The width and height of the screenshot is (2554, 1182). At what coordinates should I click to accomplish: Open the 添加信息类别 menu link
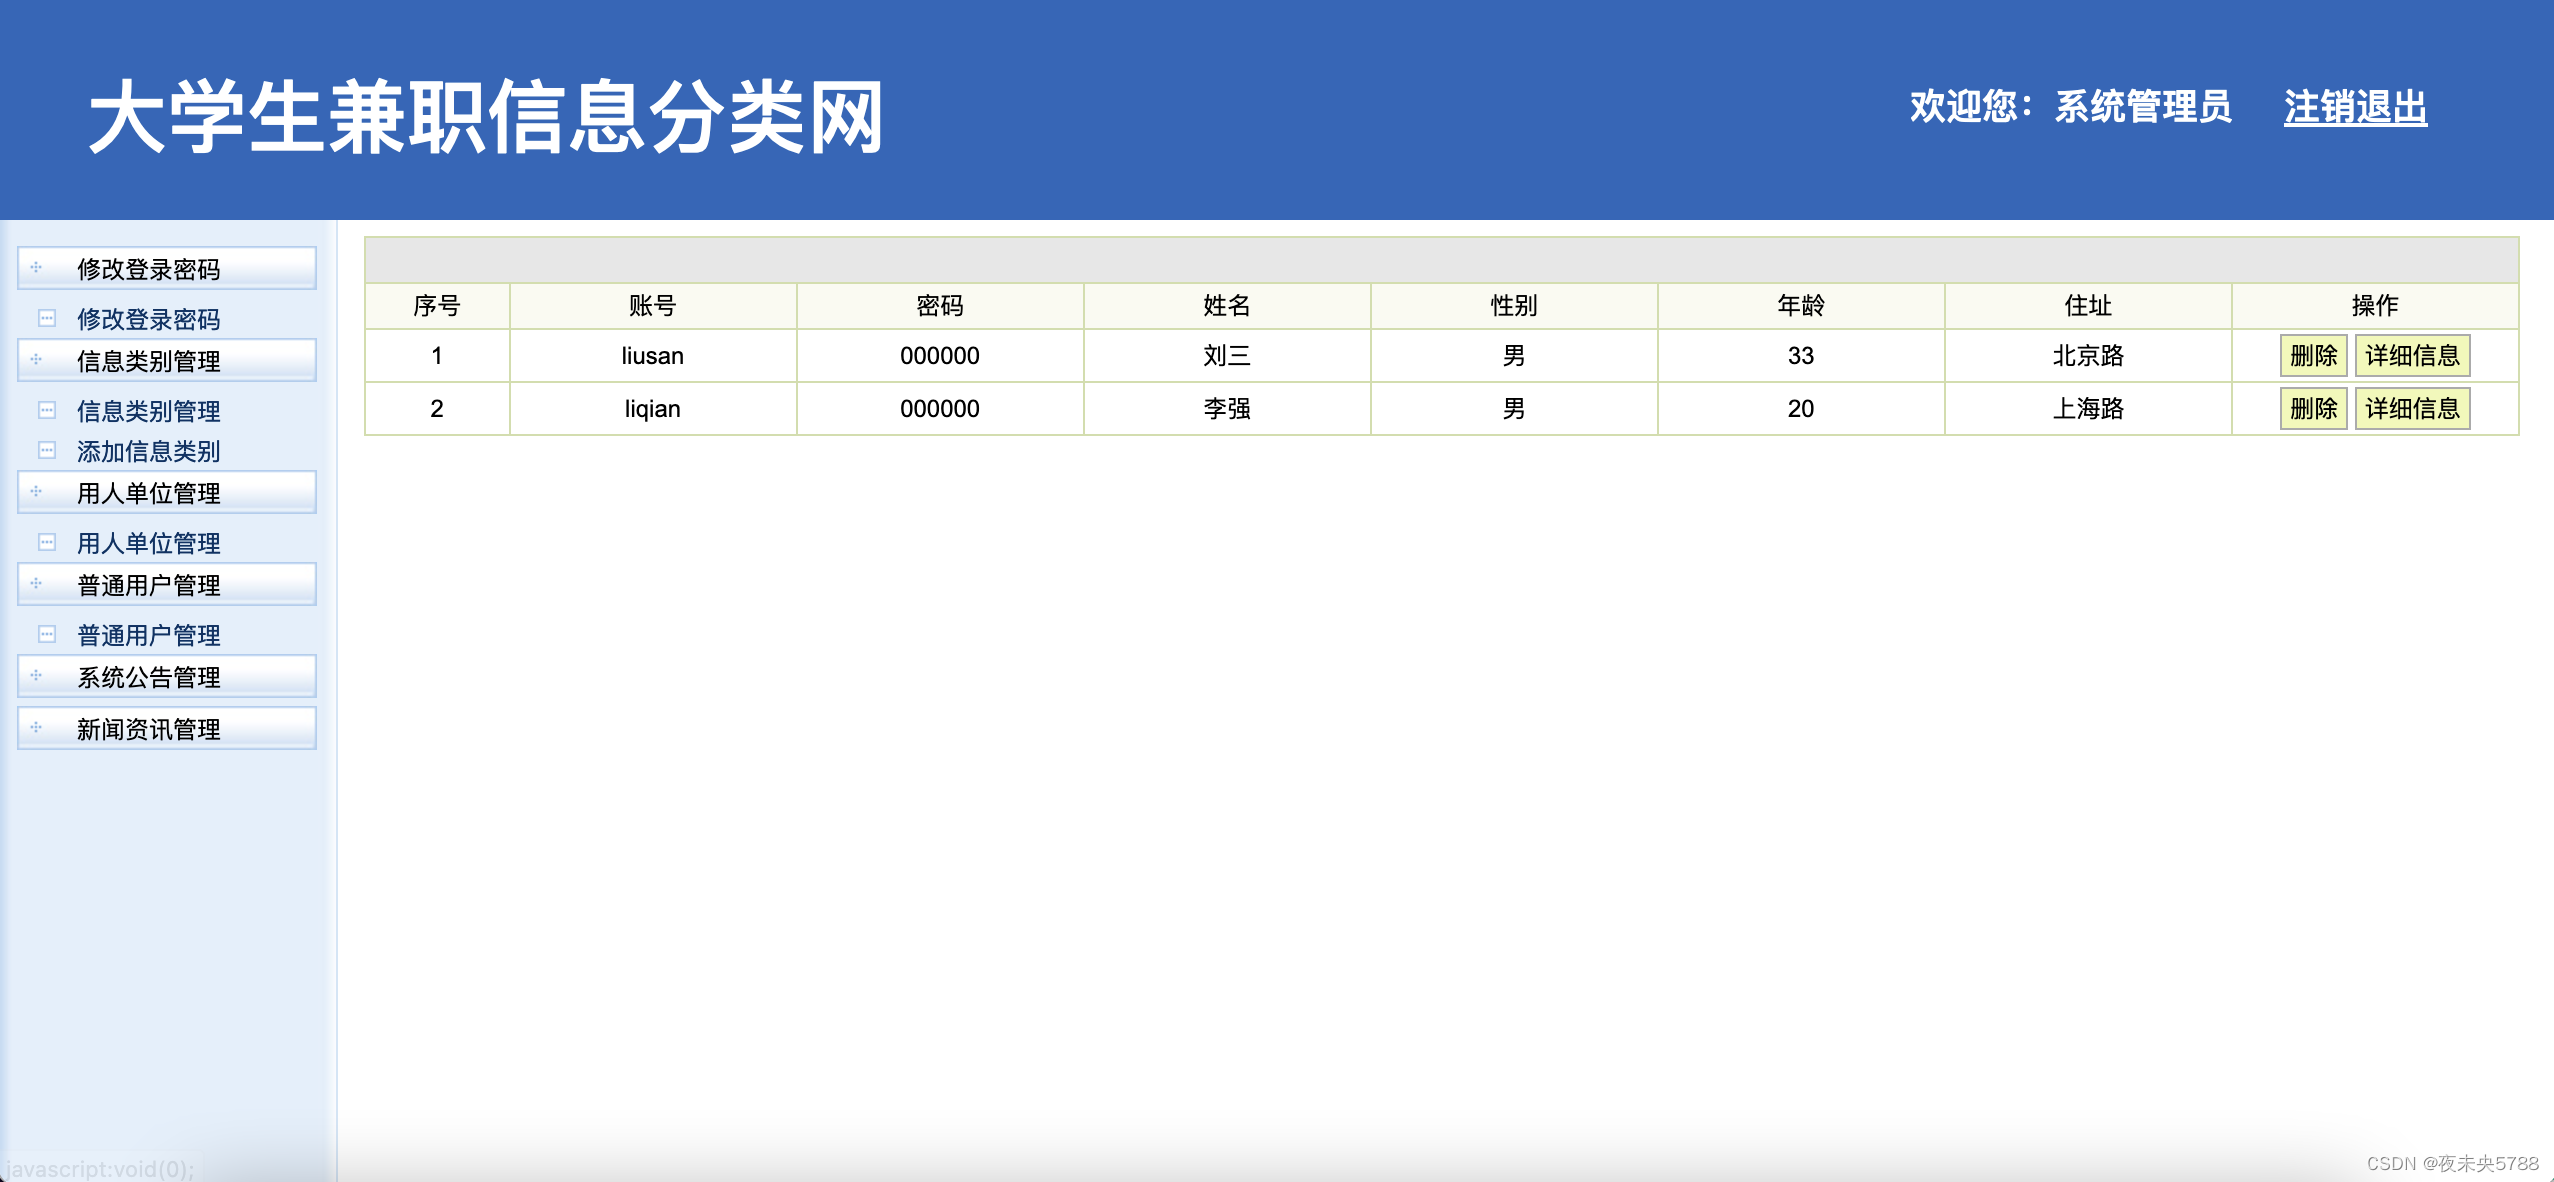click(x=149, y=451)
